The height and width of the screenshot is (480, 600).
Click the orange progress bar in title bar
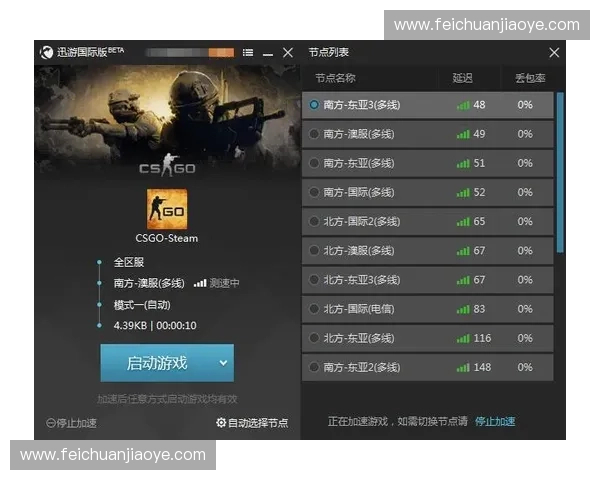[221, 52]
